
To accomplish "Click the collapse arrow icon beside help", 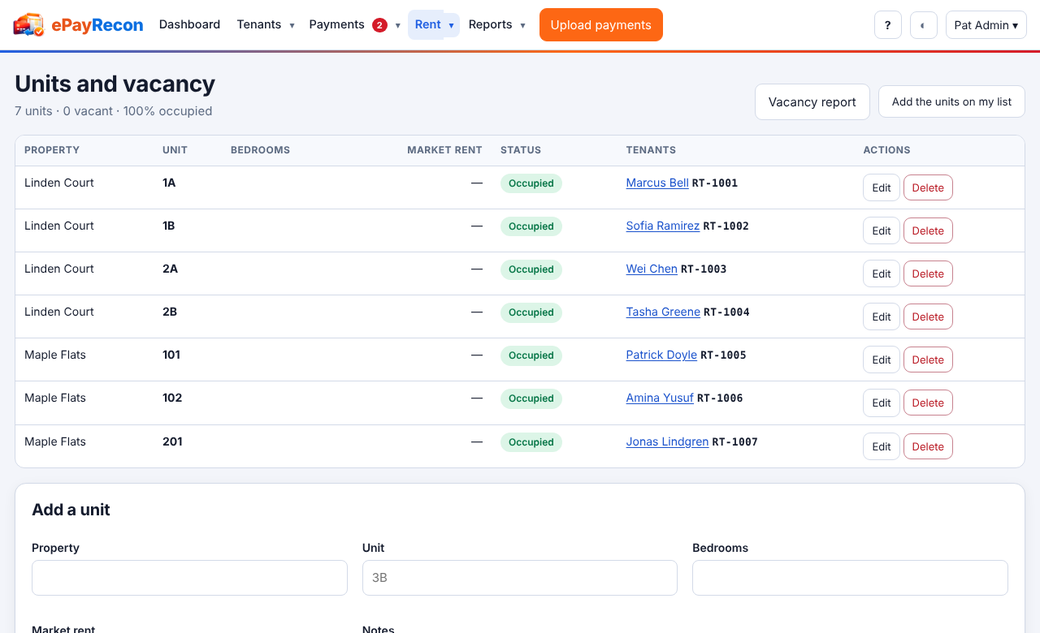I will pos(923,25).
